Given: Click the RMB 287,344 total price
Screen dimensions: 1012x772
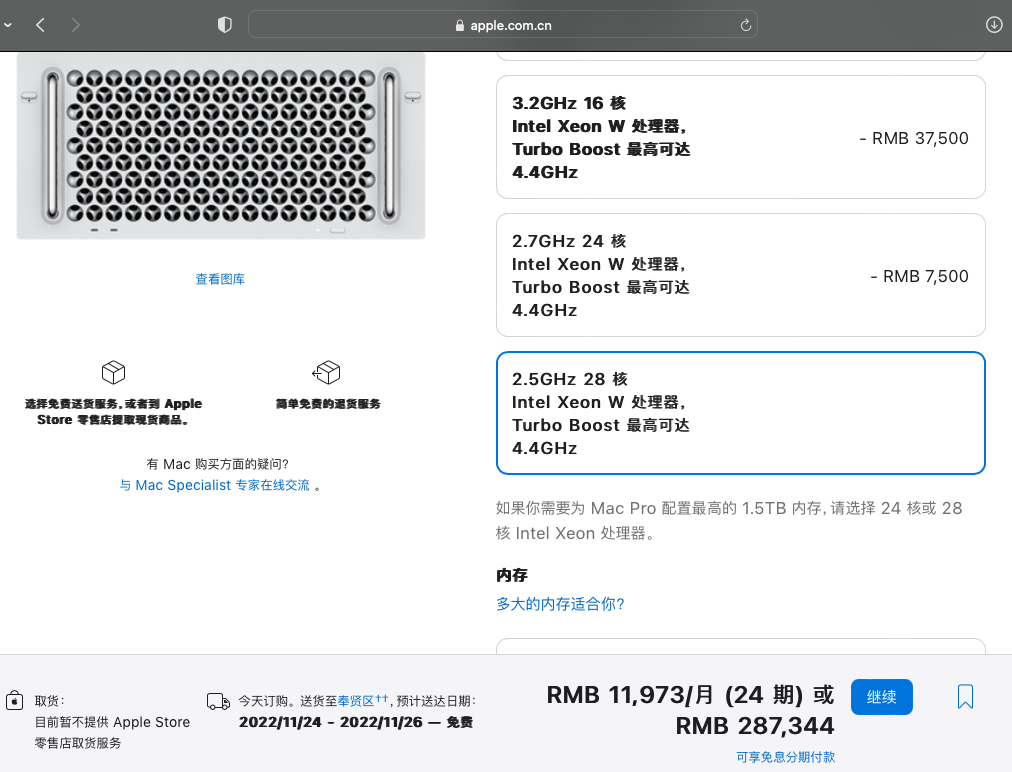Looking at the screenshot, I should [754, 726].
